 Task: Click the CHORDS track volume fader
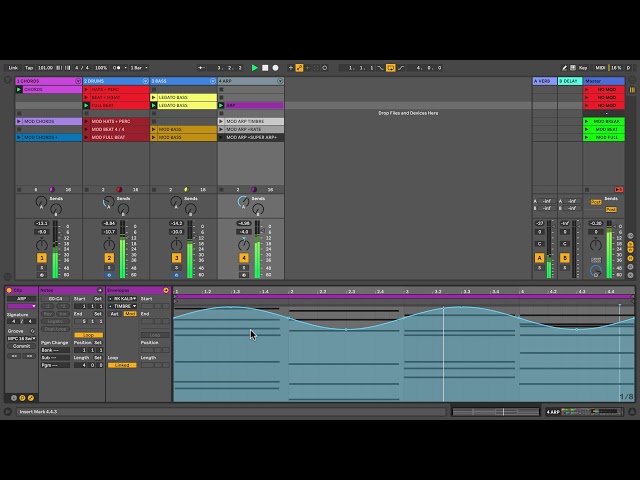pyautogui.click(x=56, y=249)
